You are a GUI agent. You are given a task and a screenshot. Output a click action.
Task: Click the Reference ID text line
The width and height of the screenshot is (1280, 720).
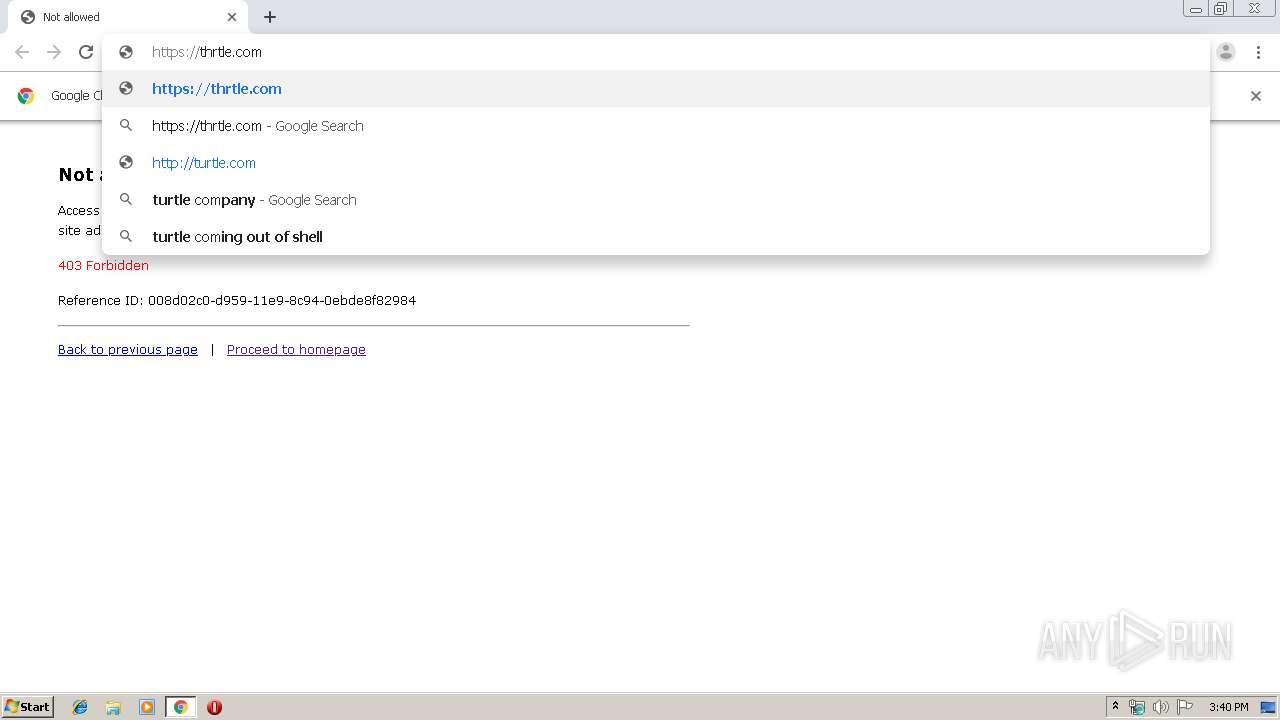click(x=237, y=300)
